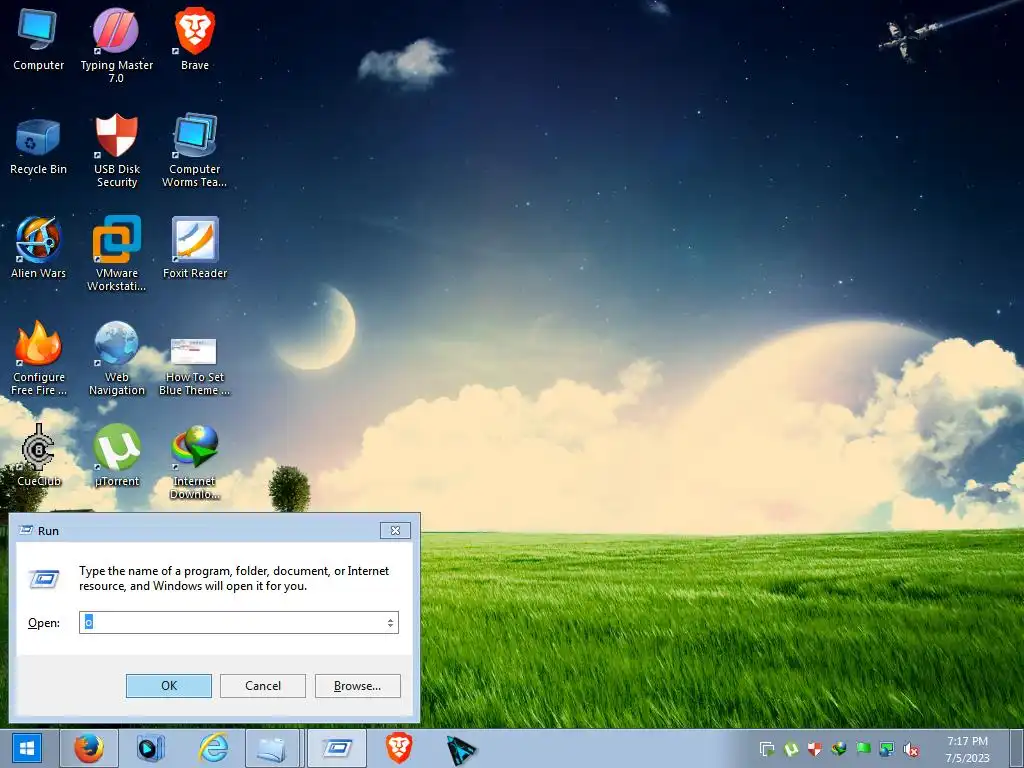Select the Internet Download Manager shortcut
The height and width of the screenshot is (768, 1024).
[x=195, y=462]
